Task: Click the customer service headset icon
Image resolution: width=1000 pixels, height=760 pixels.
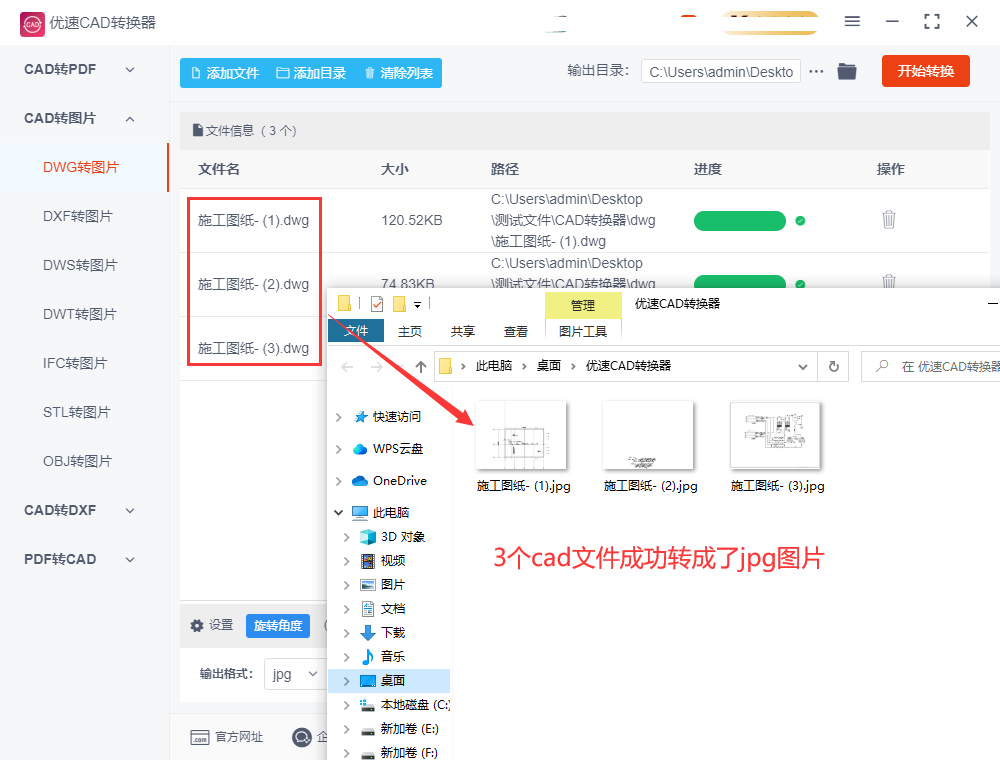Action: (x=302, y=737)
